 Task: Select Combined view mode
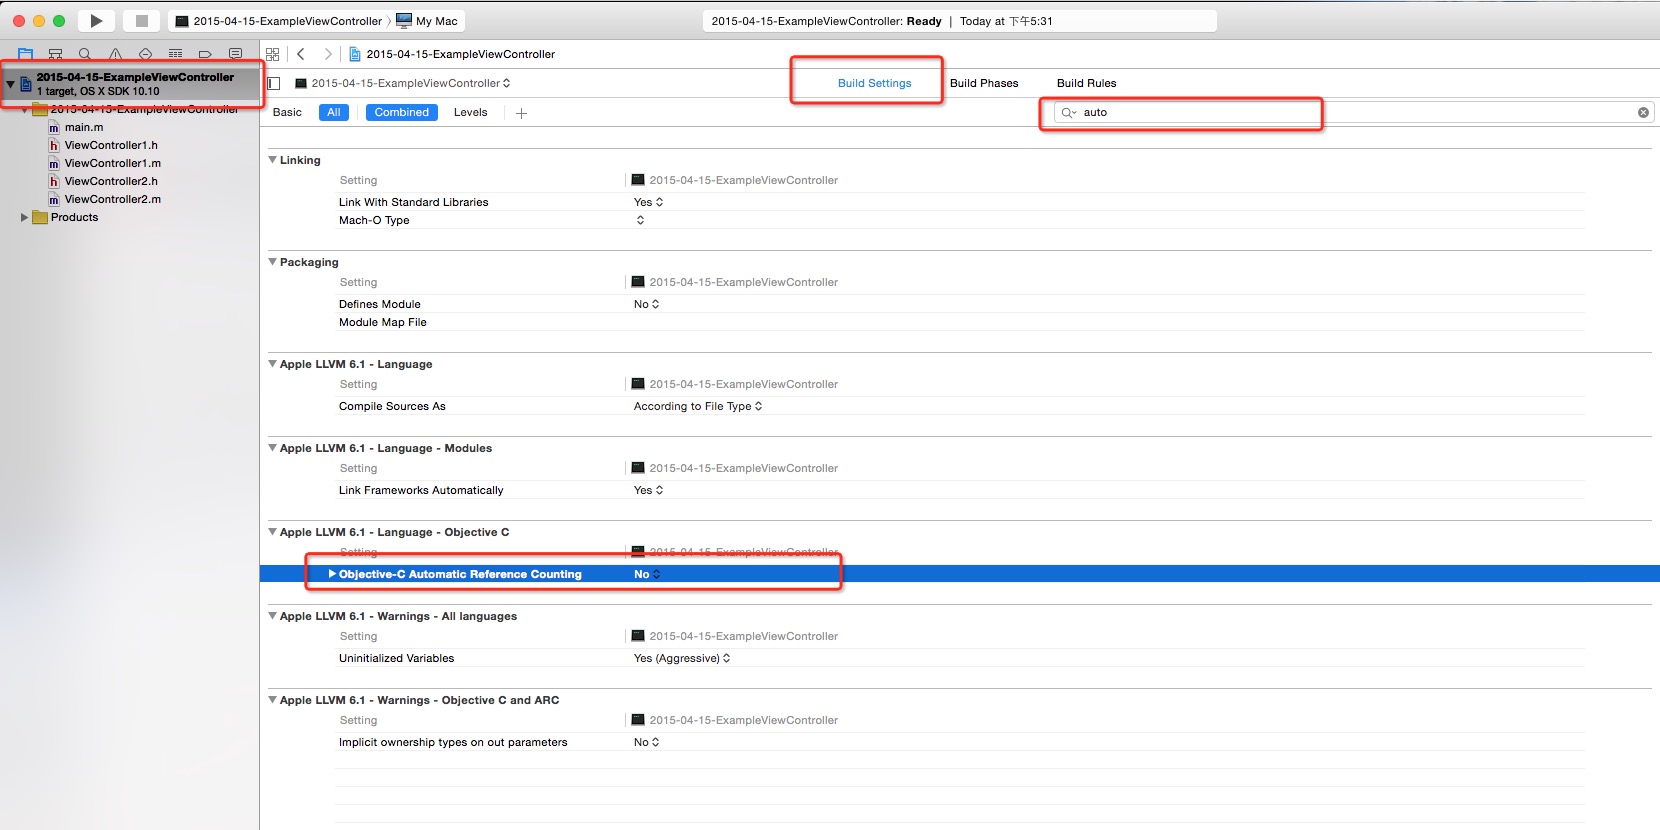(x=402, y=112)
